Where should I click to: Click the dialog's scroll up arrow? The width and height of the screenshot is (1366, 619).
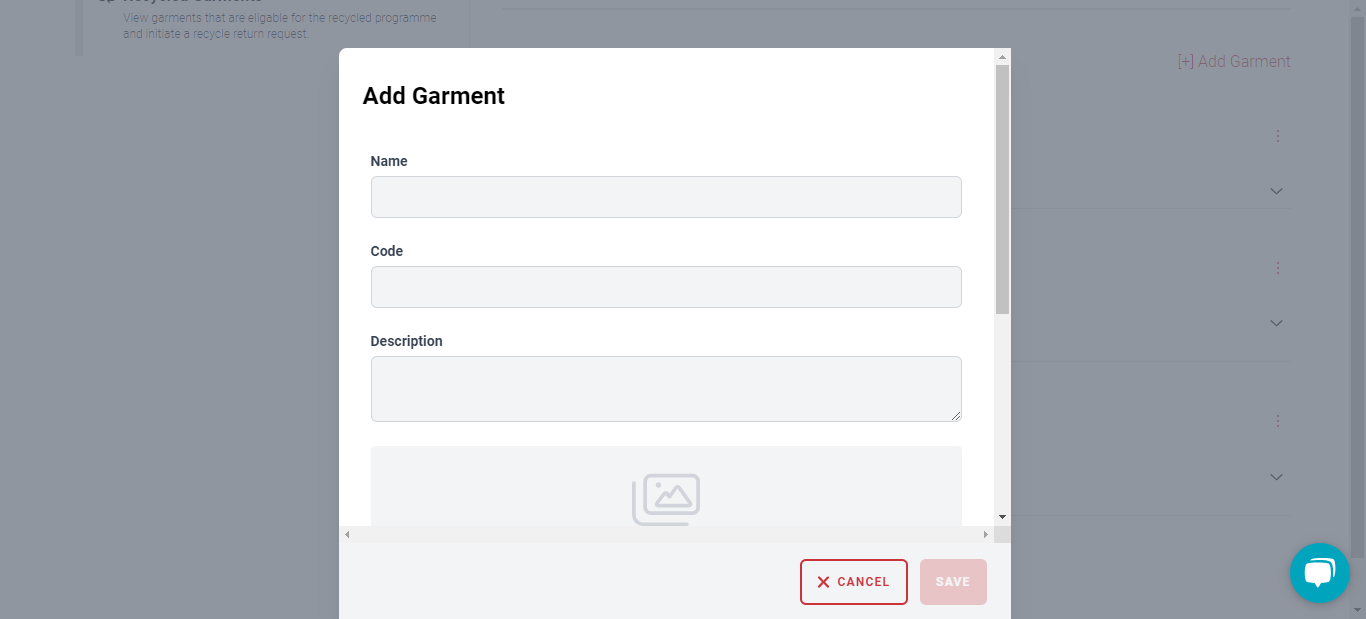click(x=1002, y=57)
